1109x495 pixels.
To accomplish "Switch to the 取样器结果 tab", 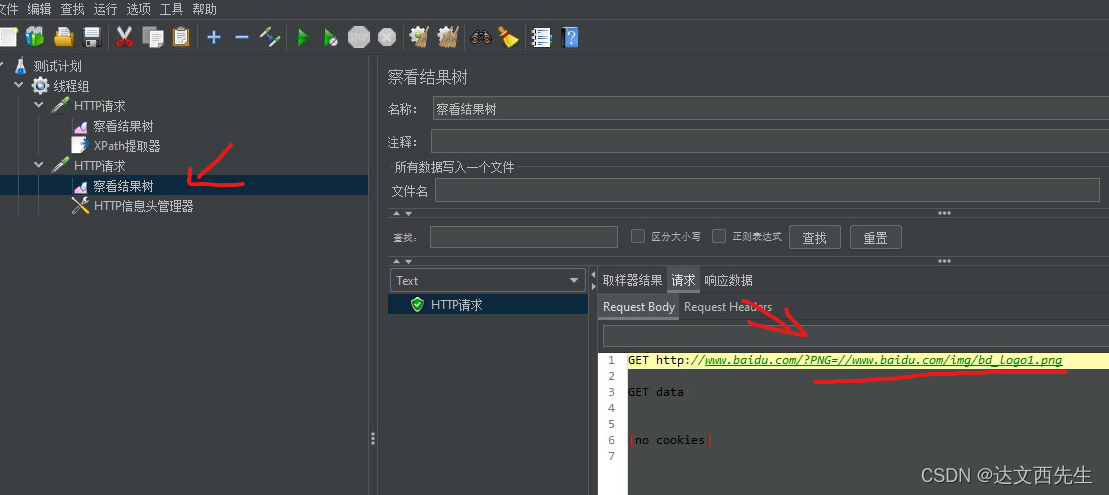I will pyautogui.click(x=632, y=280).
